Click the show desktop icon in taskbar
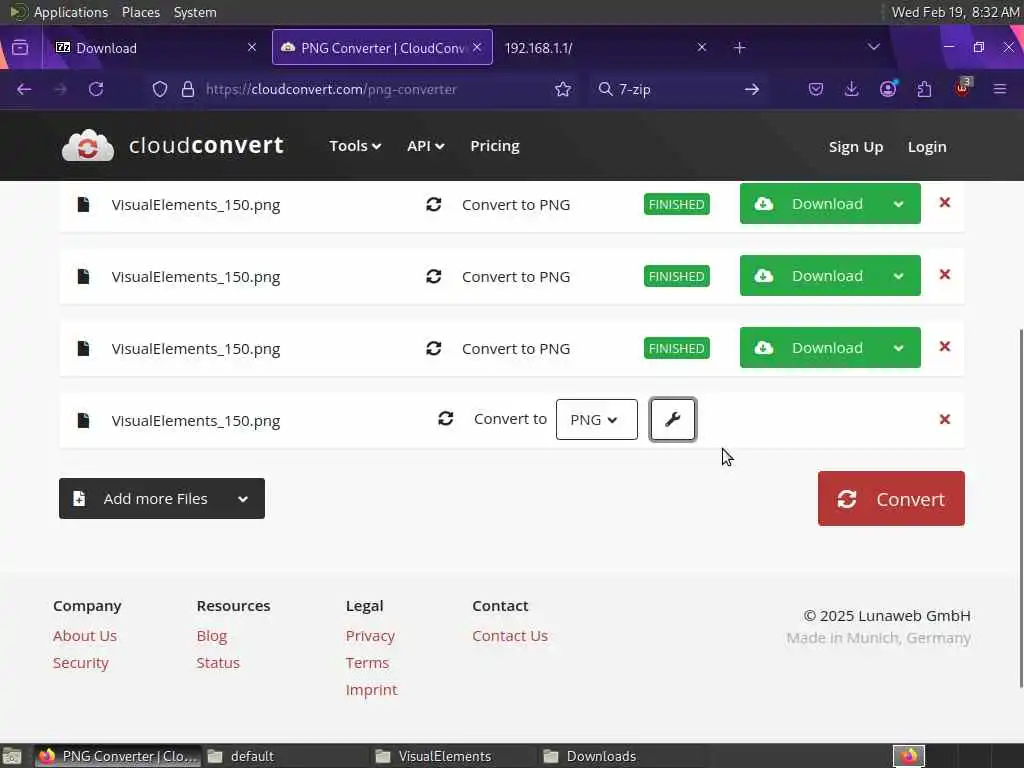Screen dimensions: 1024x768 click(x=12, y=756)
